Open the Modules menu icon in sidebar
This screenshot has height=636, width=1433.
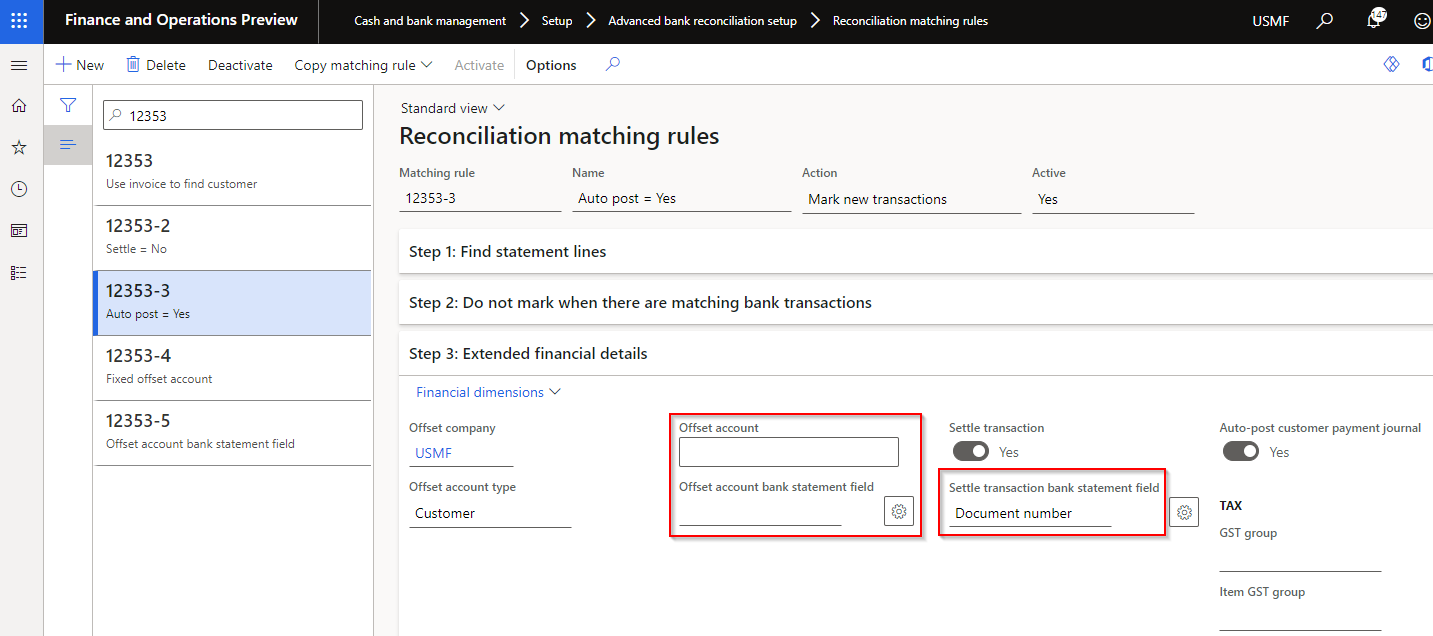pos(18,272)
